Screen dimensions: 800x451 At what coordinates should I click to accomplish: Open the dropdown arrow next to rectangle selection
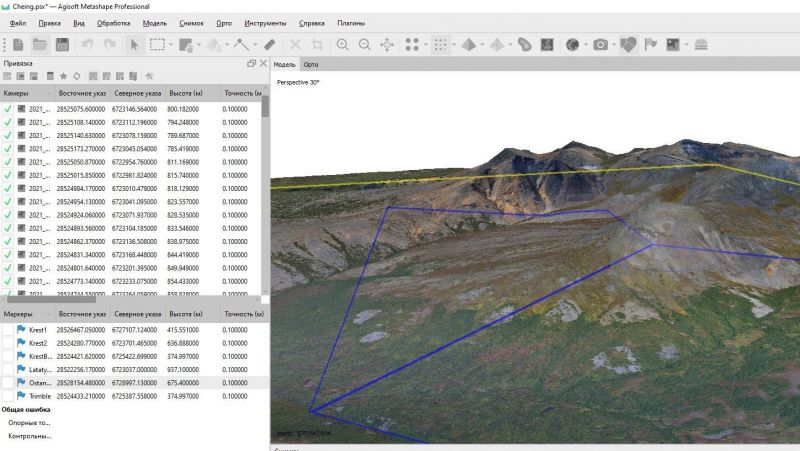tap(170, 44)
